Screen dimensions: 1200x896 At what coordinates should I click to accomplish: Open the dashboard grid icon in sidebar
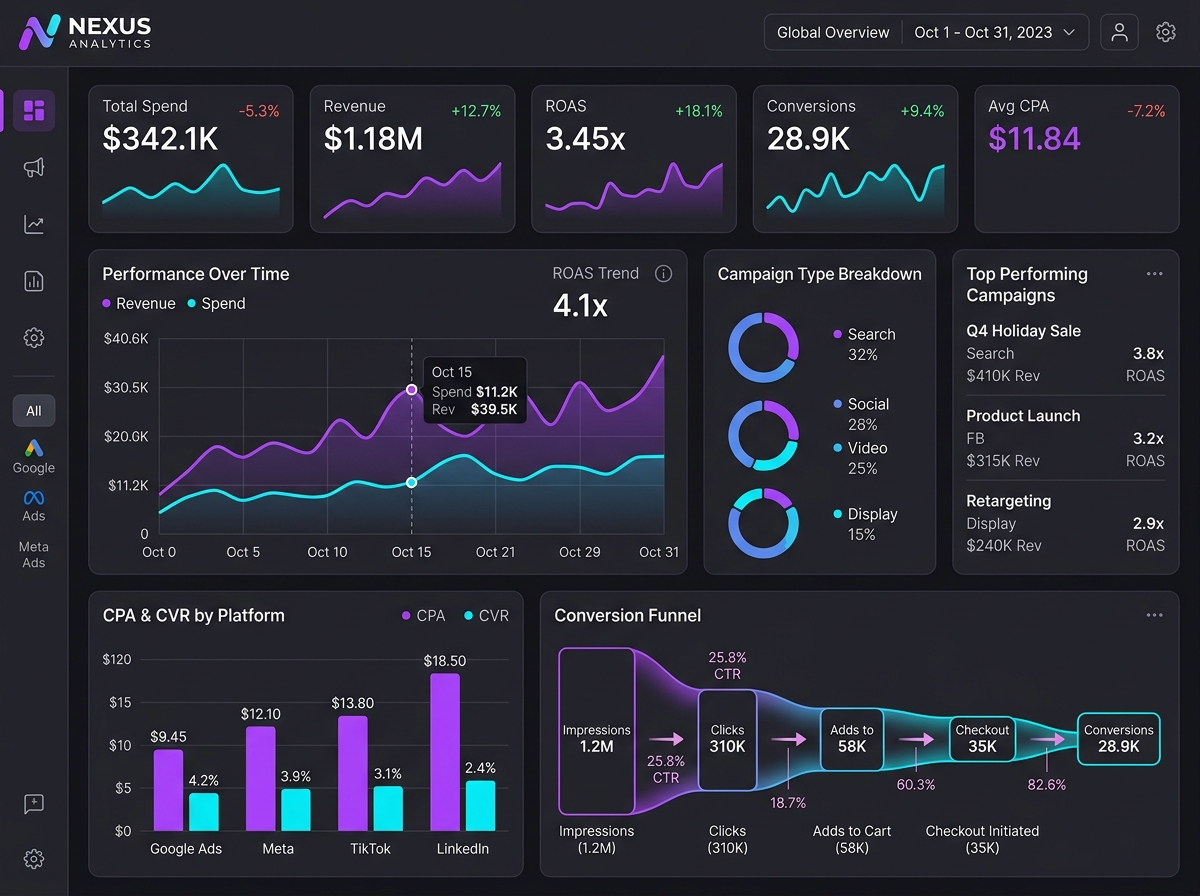coord(34,109)
